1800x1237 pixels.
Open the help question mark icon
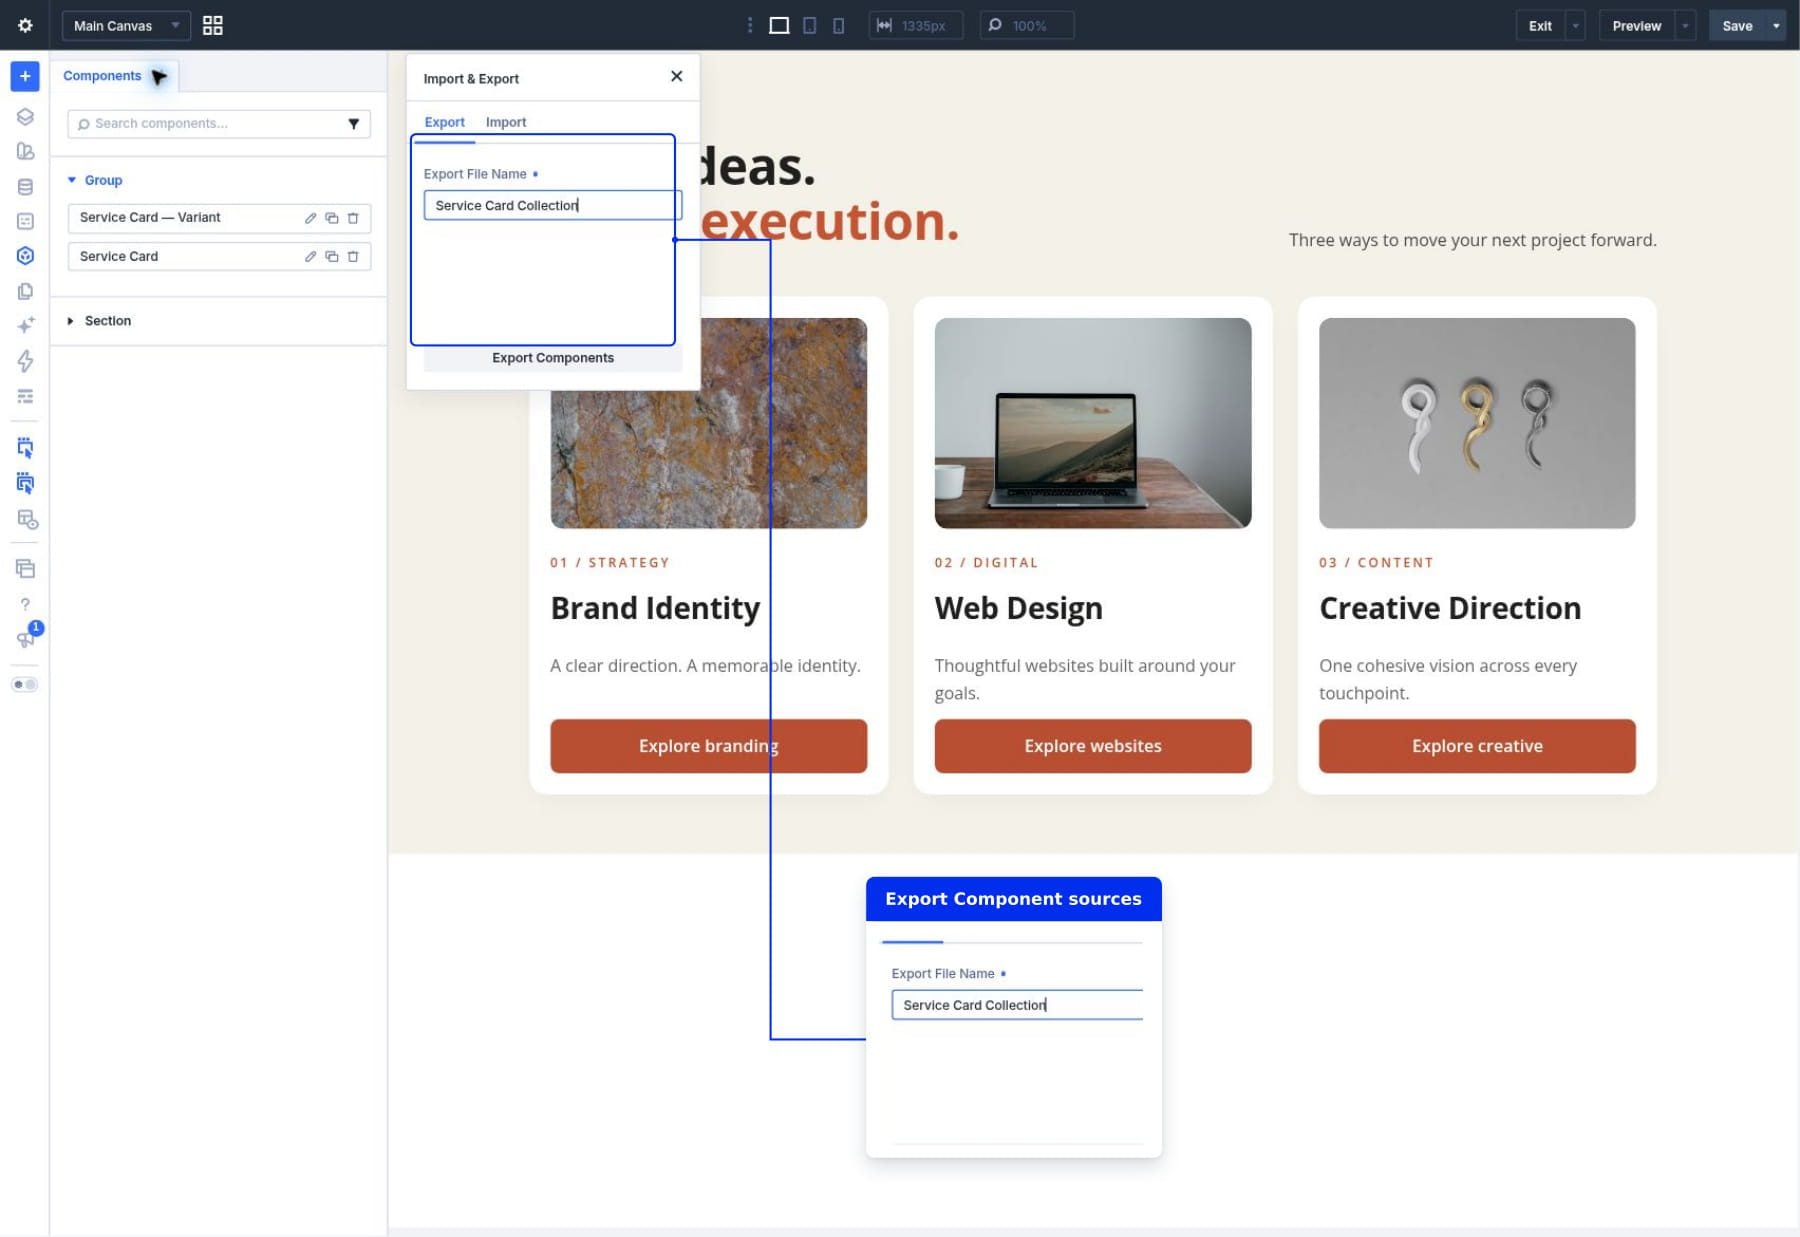[x=25, y=604]
